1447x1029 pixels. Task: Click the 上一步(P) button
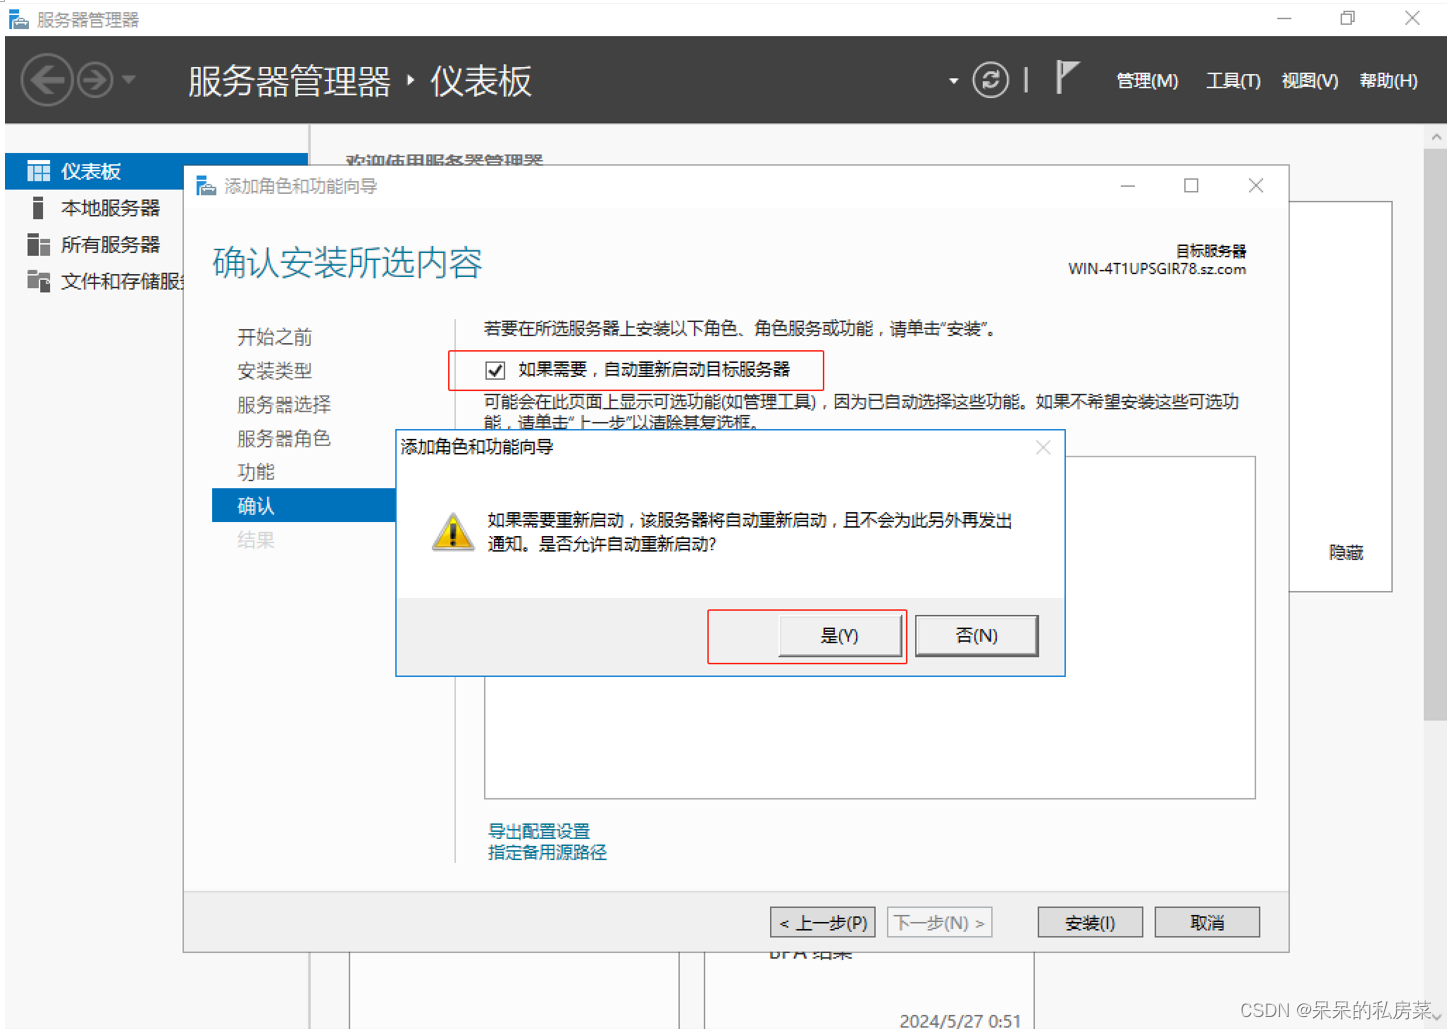pos(823,922)
